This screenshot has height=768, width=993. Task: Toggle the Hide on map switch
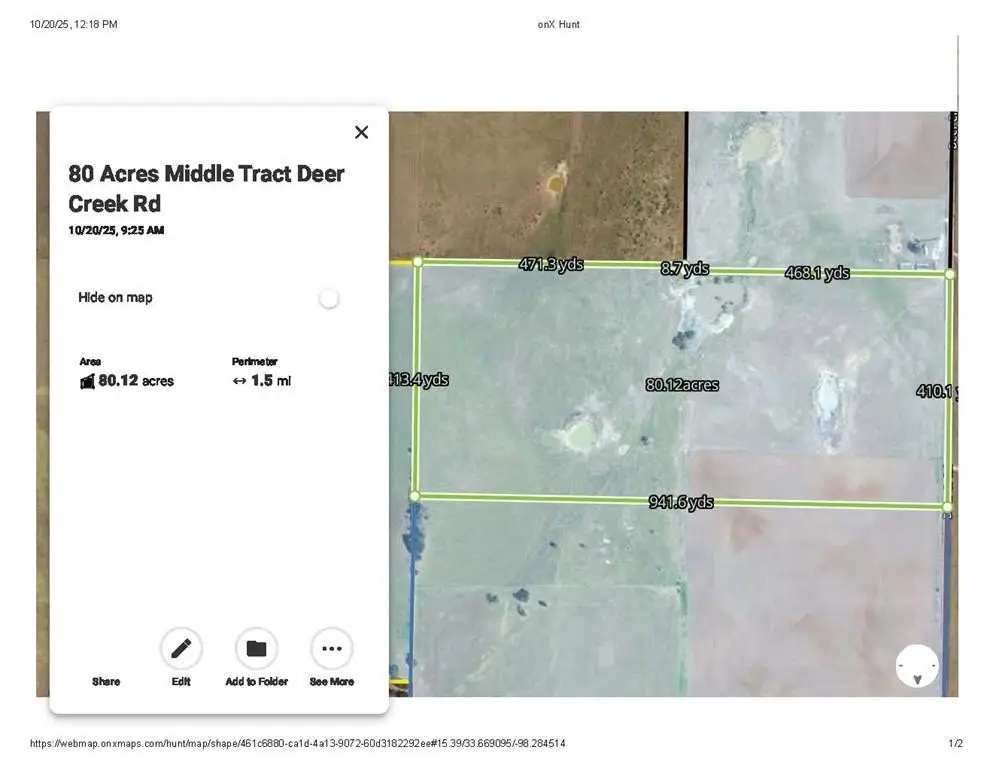click(328, 298)
